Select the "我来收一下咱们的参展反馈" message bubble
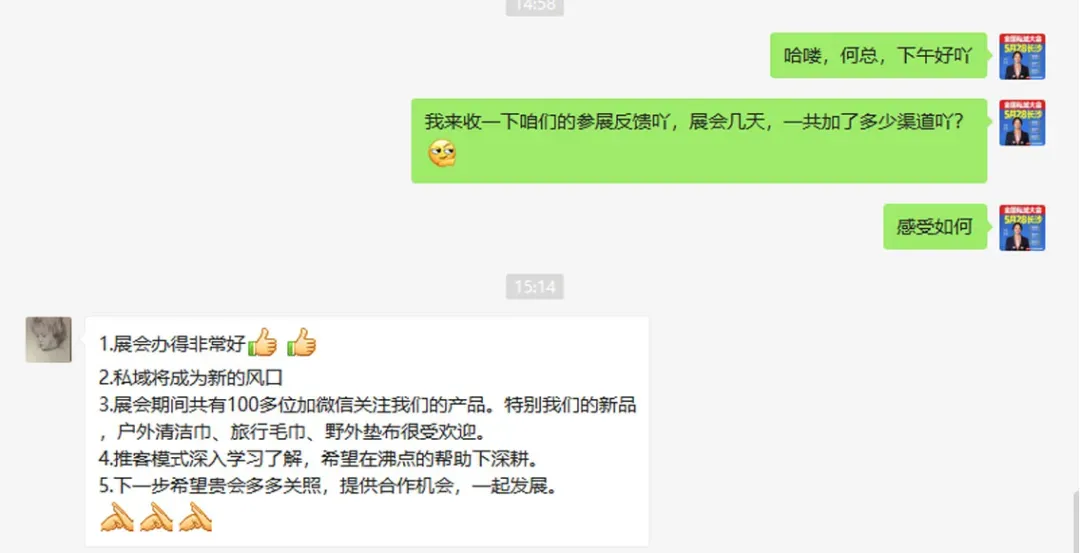1080x553 pixels. click(699, 141)
